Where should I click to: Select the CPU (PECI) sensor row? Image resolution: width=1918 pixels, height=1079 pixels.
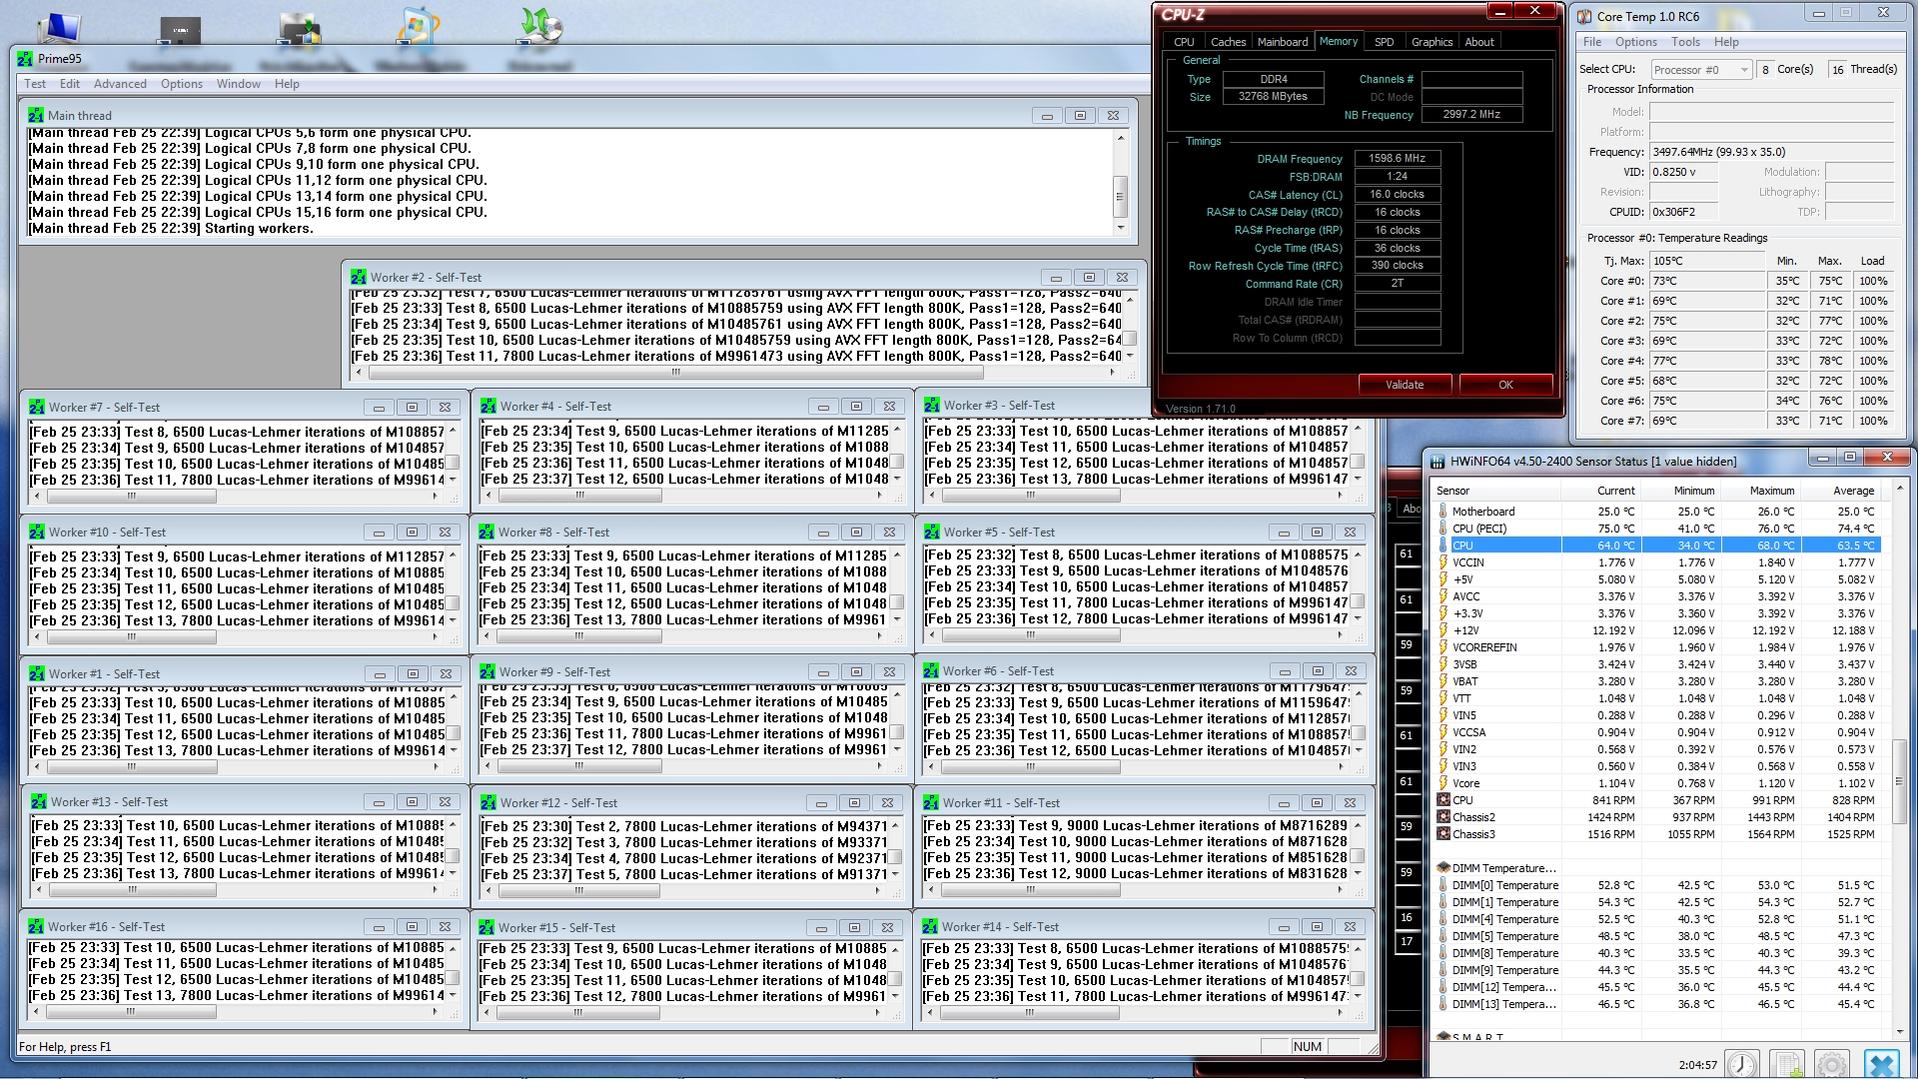pyautogui.click(x=1657, y=529)
